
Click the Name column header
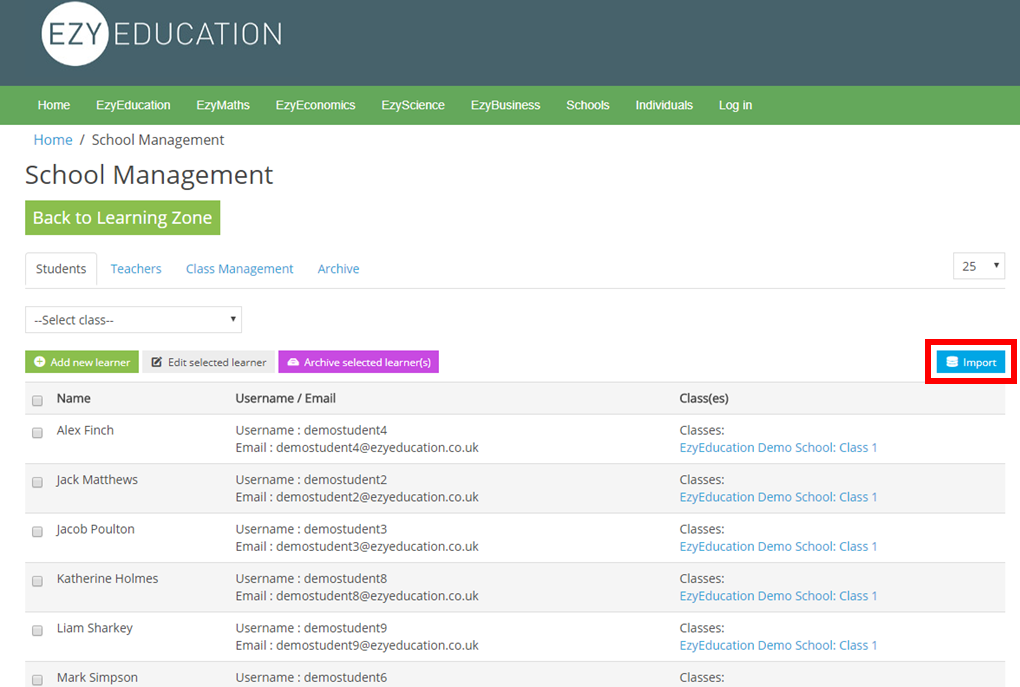74,398
